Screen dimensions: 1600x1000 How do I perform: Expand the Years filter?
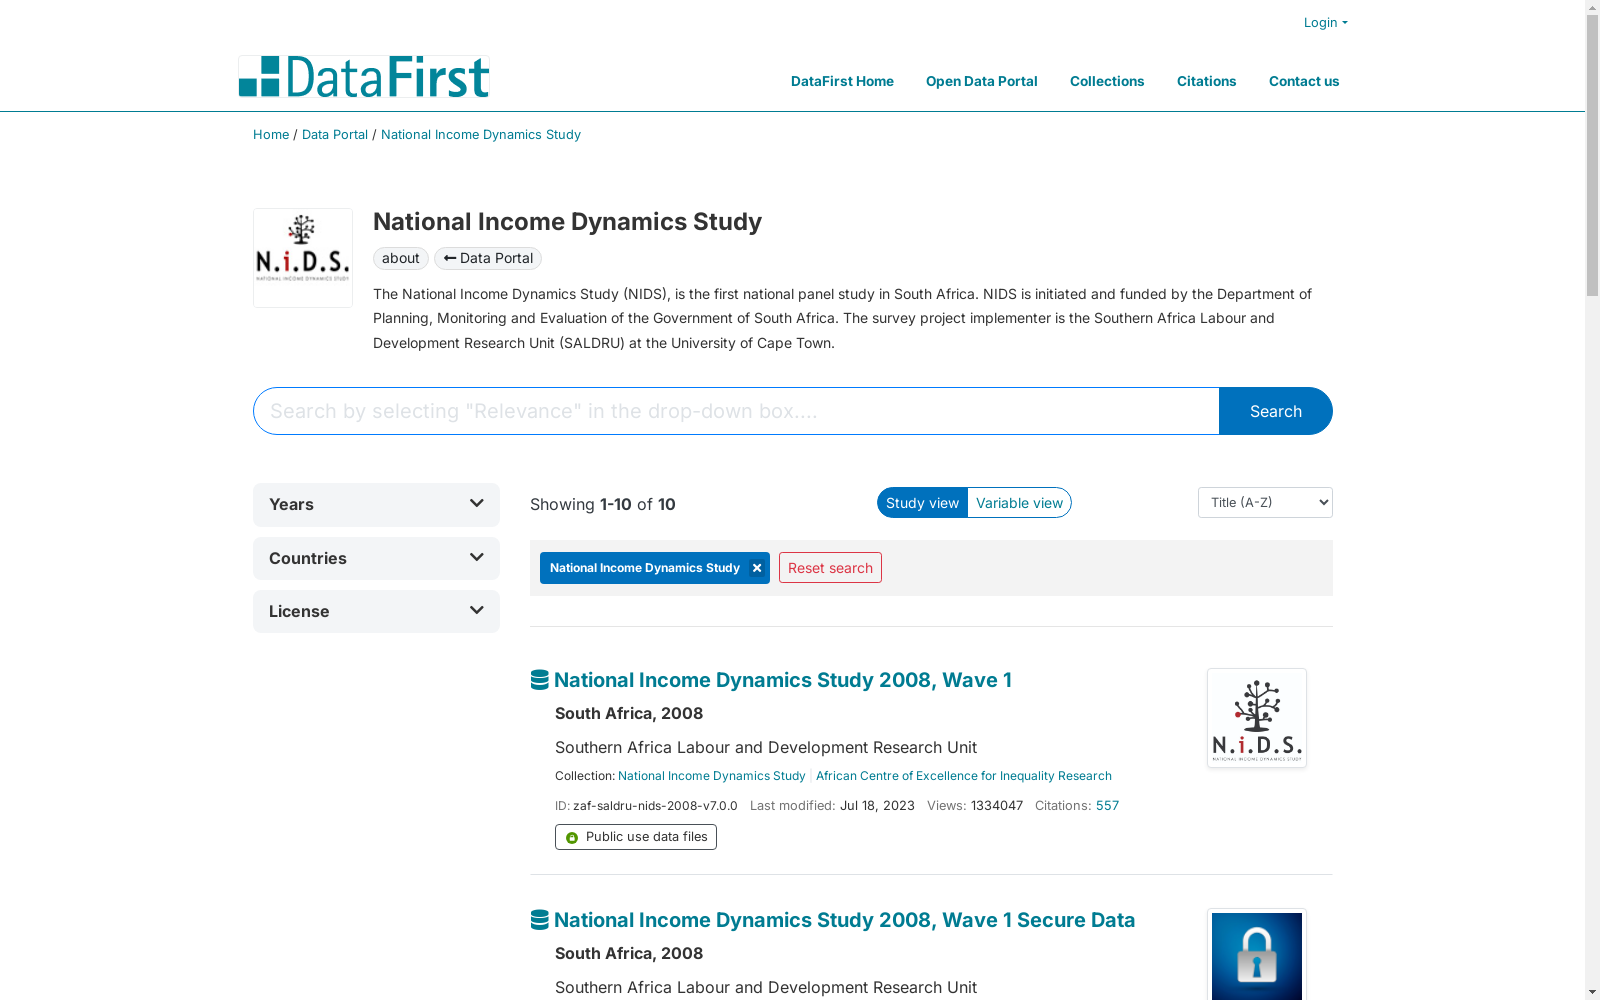(x=376, y=505)
